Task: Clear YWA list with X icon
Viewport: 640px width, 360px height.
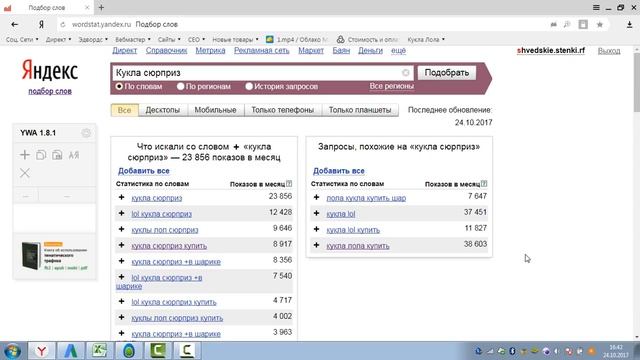Action: pos(24,173)
